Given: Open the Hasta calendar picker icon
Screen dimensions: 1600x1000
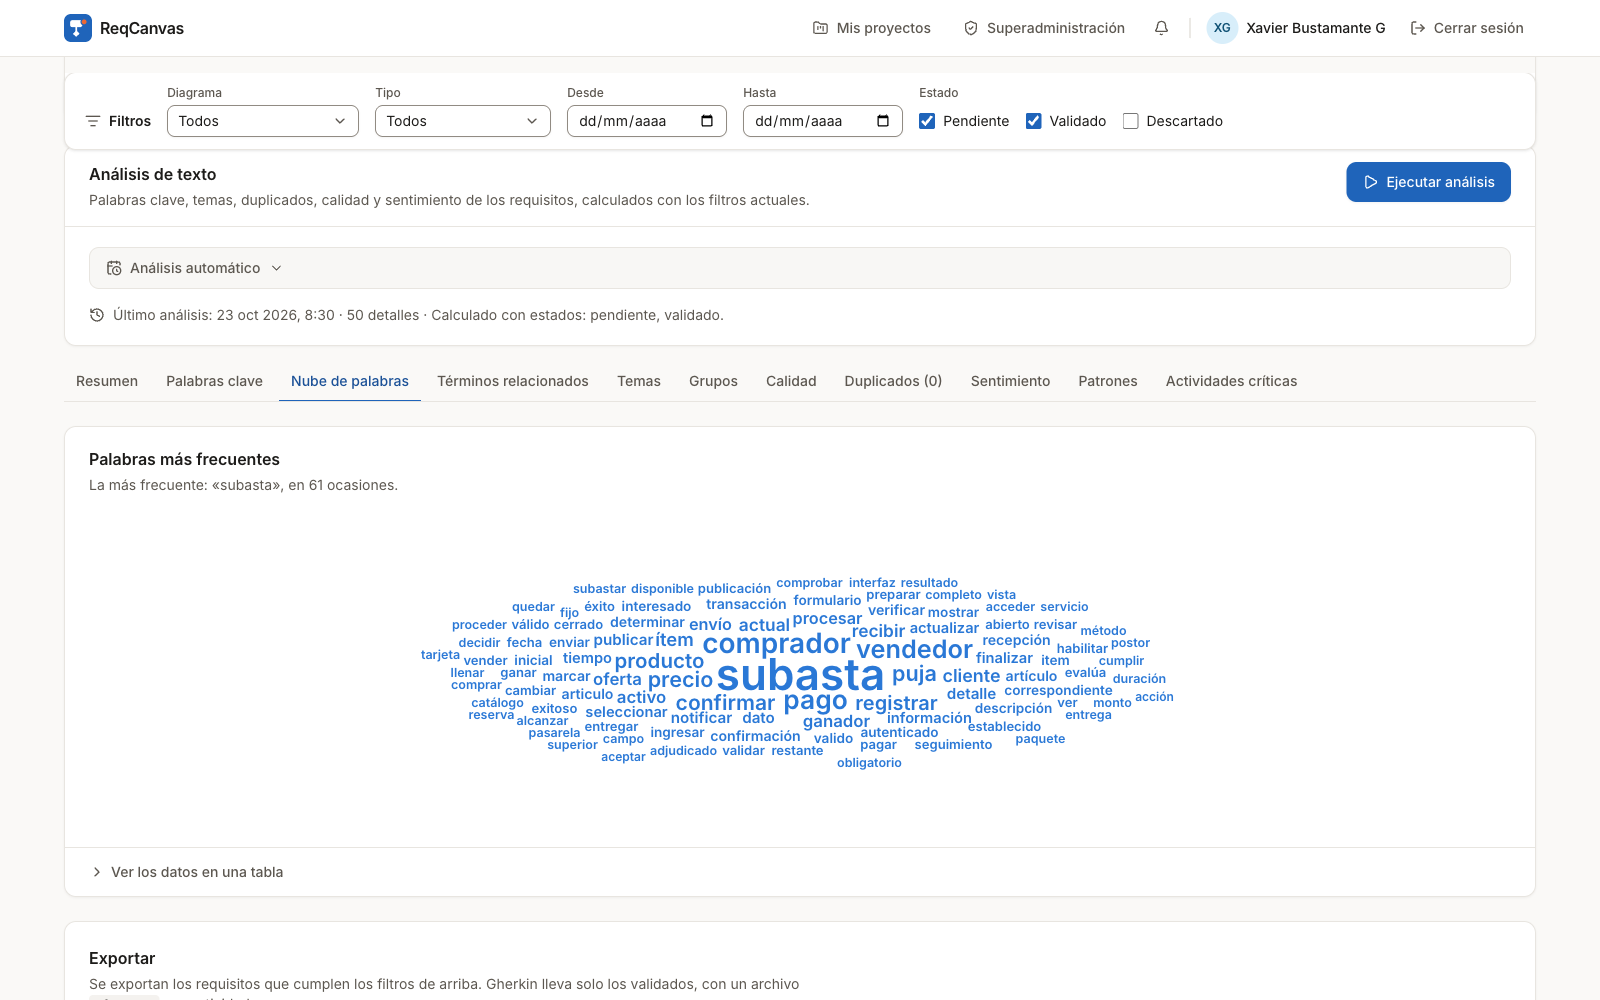Looking at the screenshot, I should (x=883, y=121).
